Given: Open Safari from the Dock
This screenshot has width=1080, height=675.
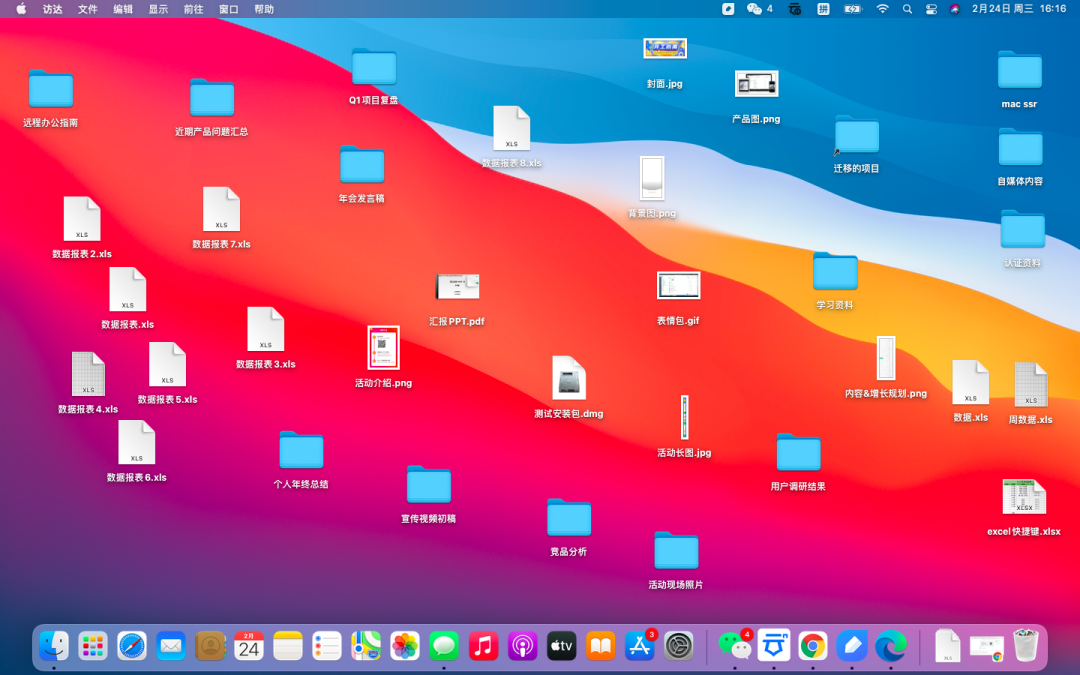Looking at the screenshot, I should 132,646.
